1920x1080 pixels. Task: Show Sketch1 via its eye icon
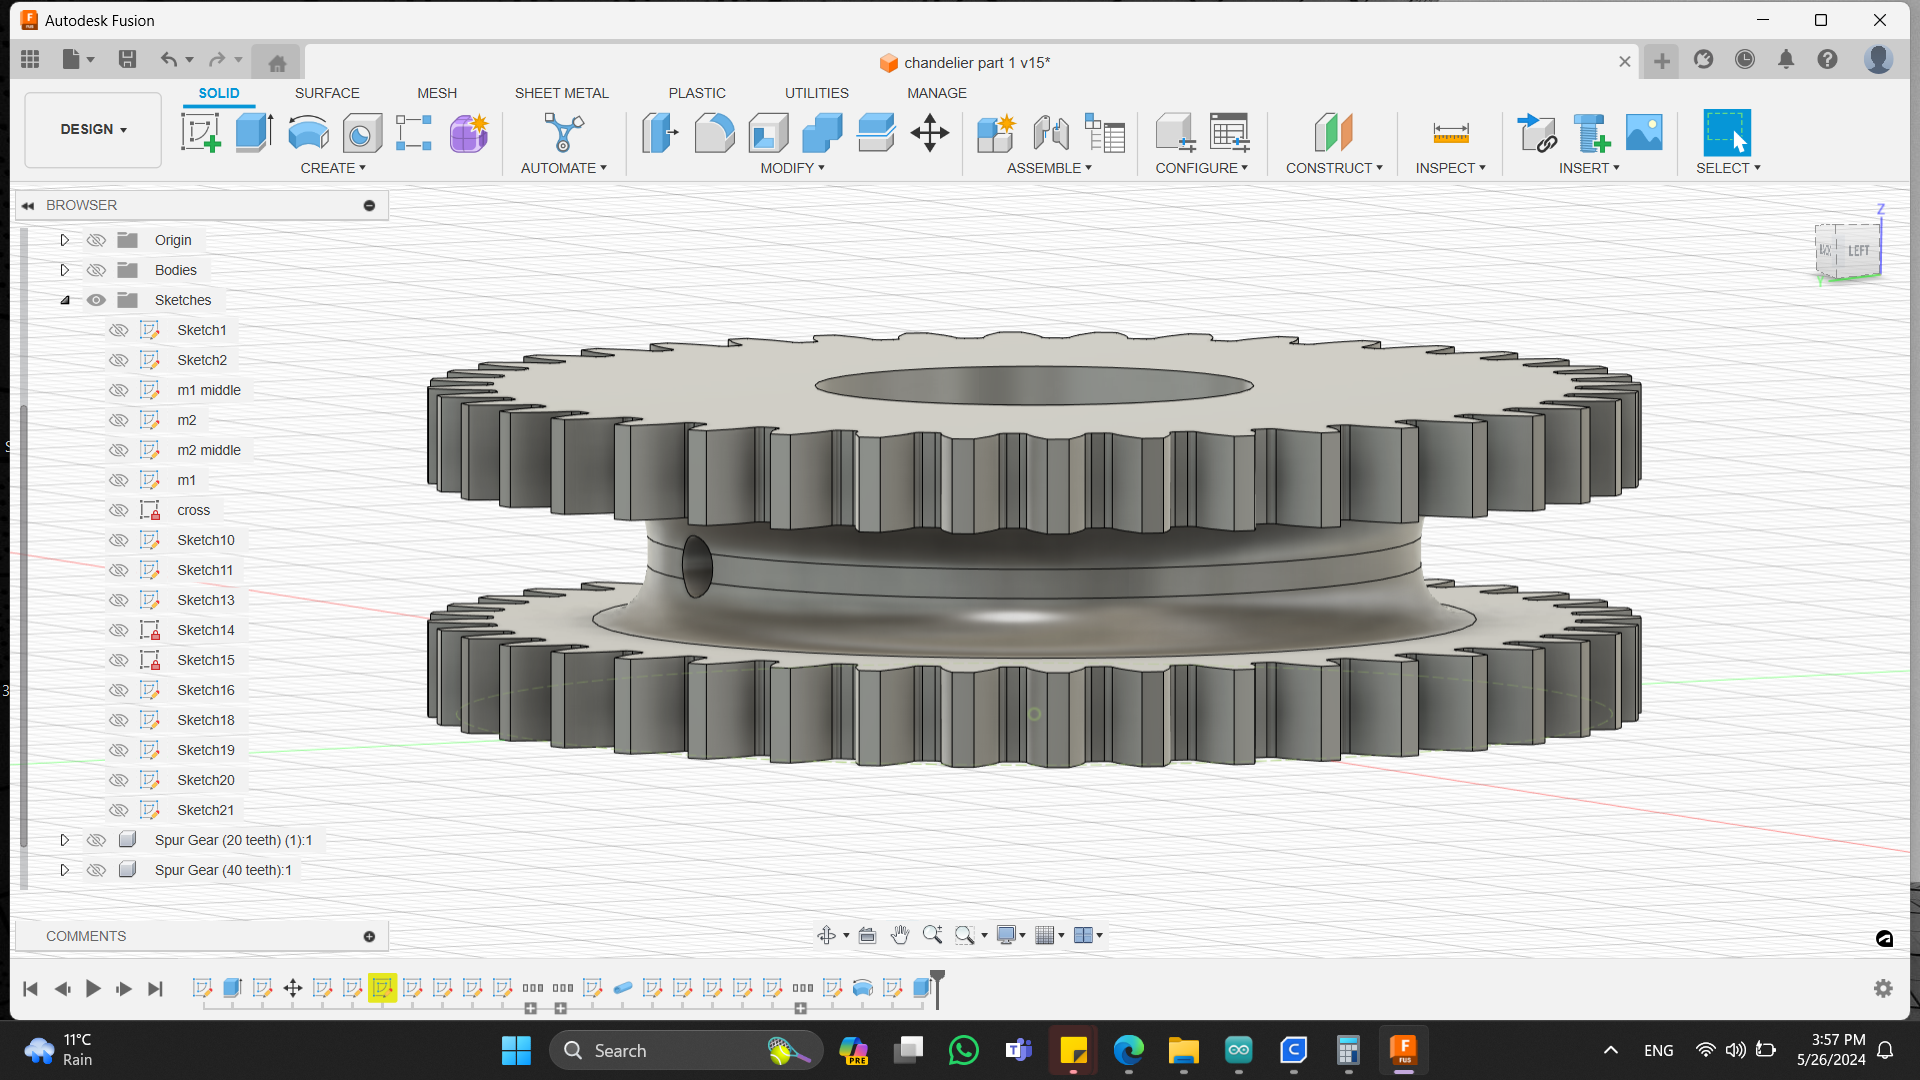pos(119,330)
